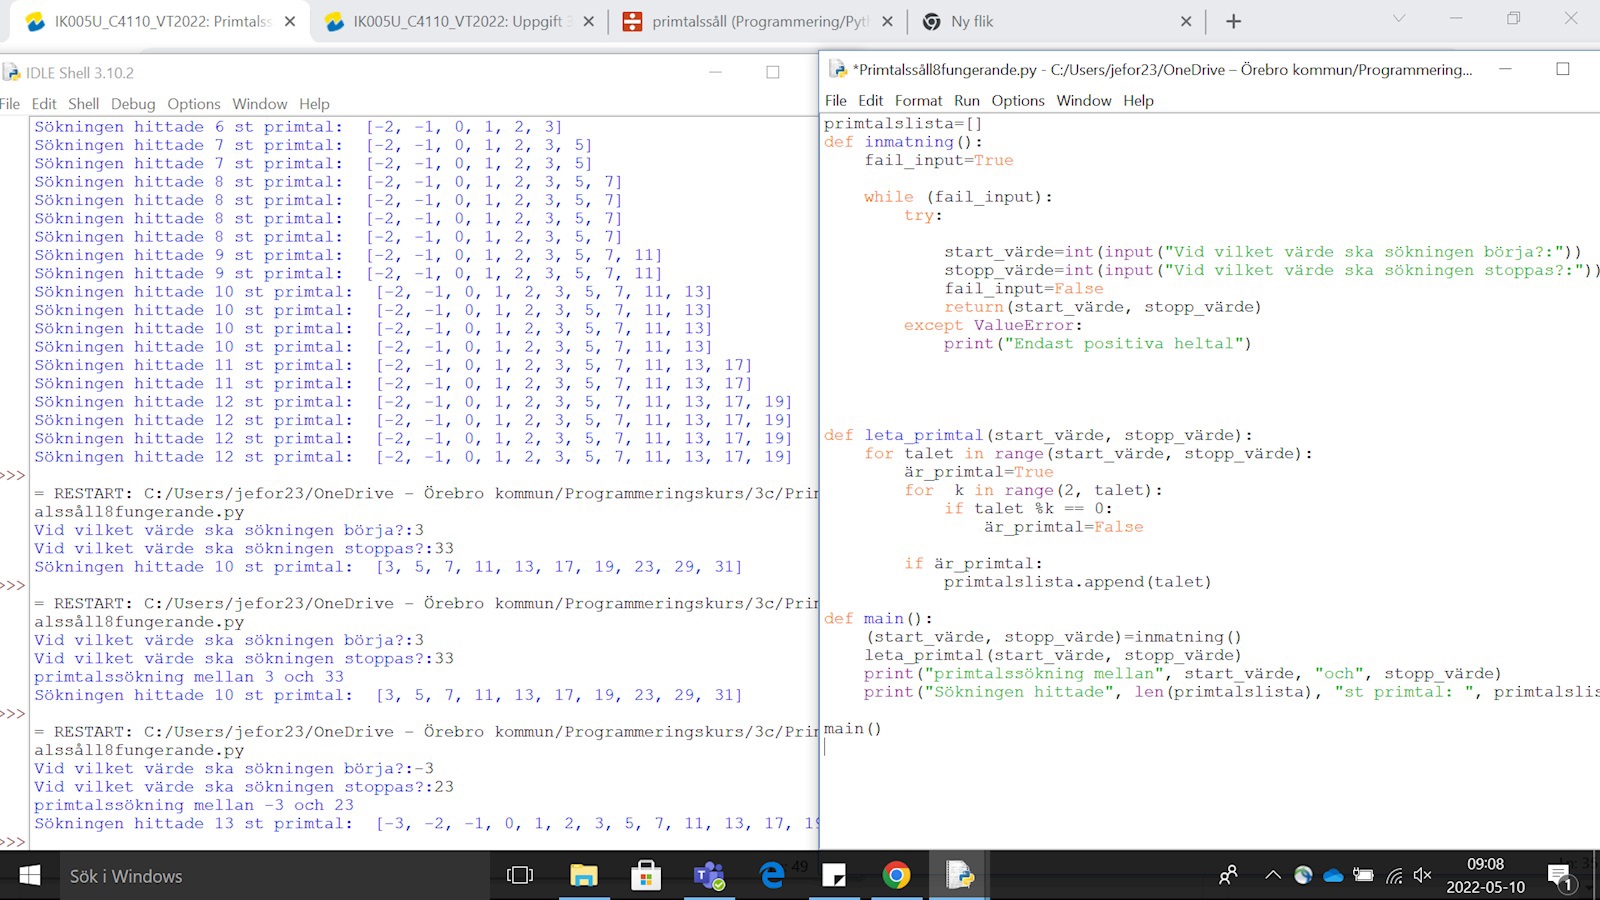This screenshot has width=1600, height=900.
Task: Select the Python IDLE taskbar icon
Action: point(959,875)
